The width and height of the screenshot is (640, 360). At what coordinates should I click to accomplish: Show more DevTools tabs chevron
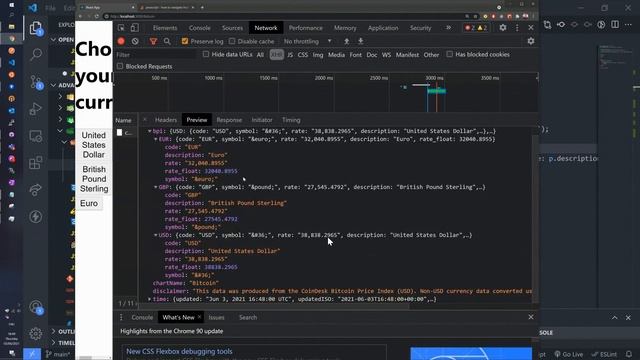click(449, 28)
